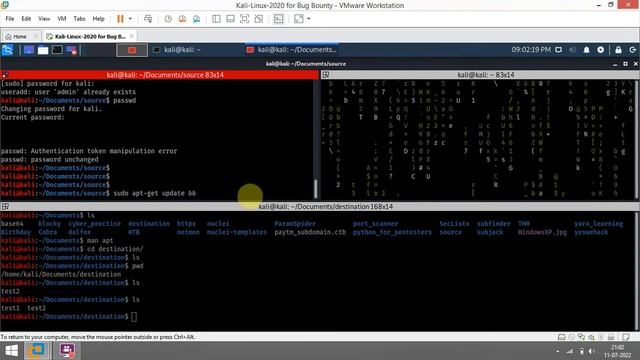Expand the power options dropdown arrow
The image size is (640, 360).
(x=130, y=19)
